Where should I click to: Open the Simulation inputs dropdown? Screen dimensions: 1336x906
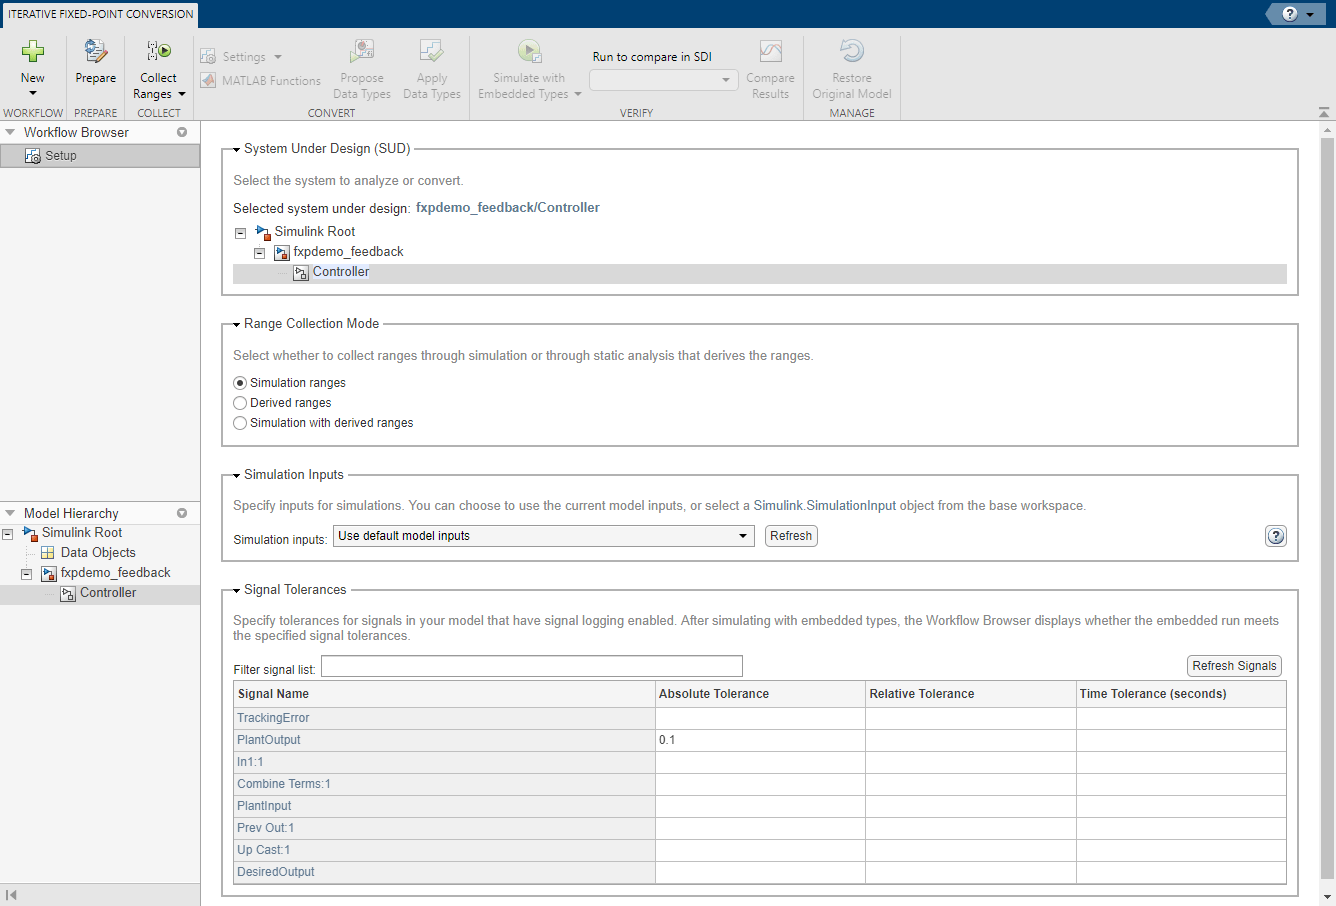coord(544,536)
